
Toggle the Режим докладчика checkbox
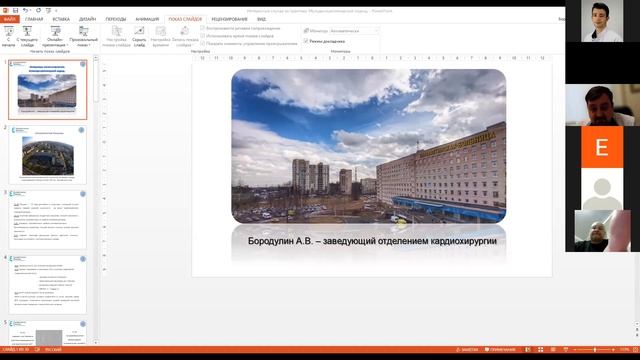pyautogui.click(x=306, y=41)
